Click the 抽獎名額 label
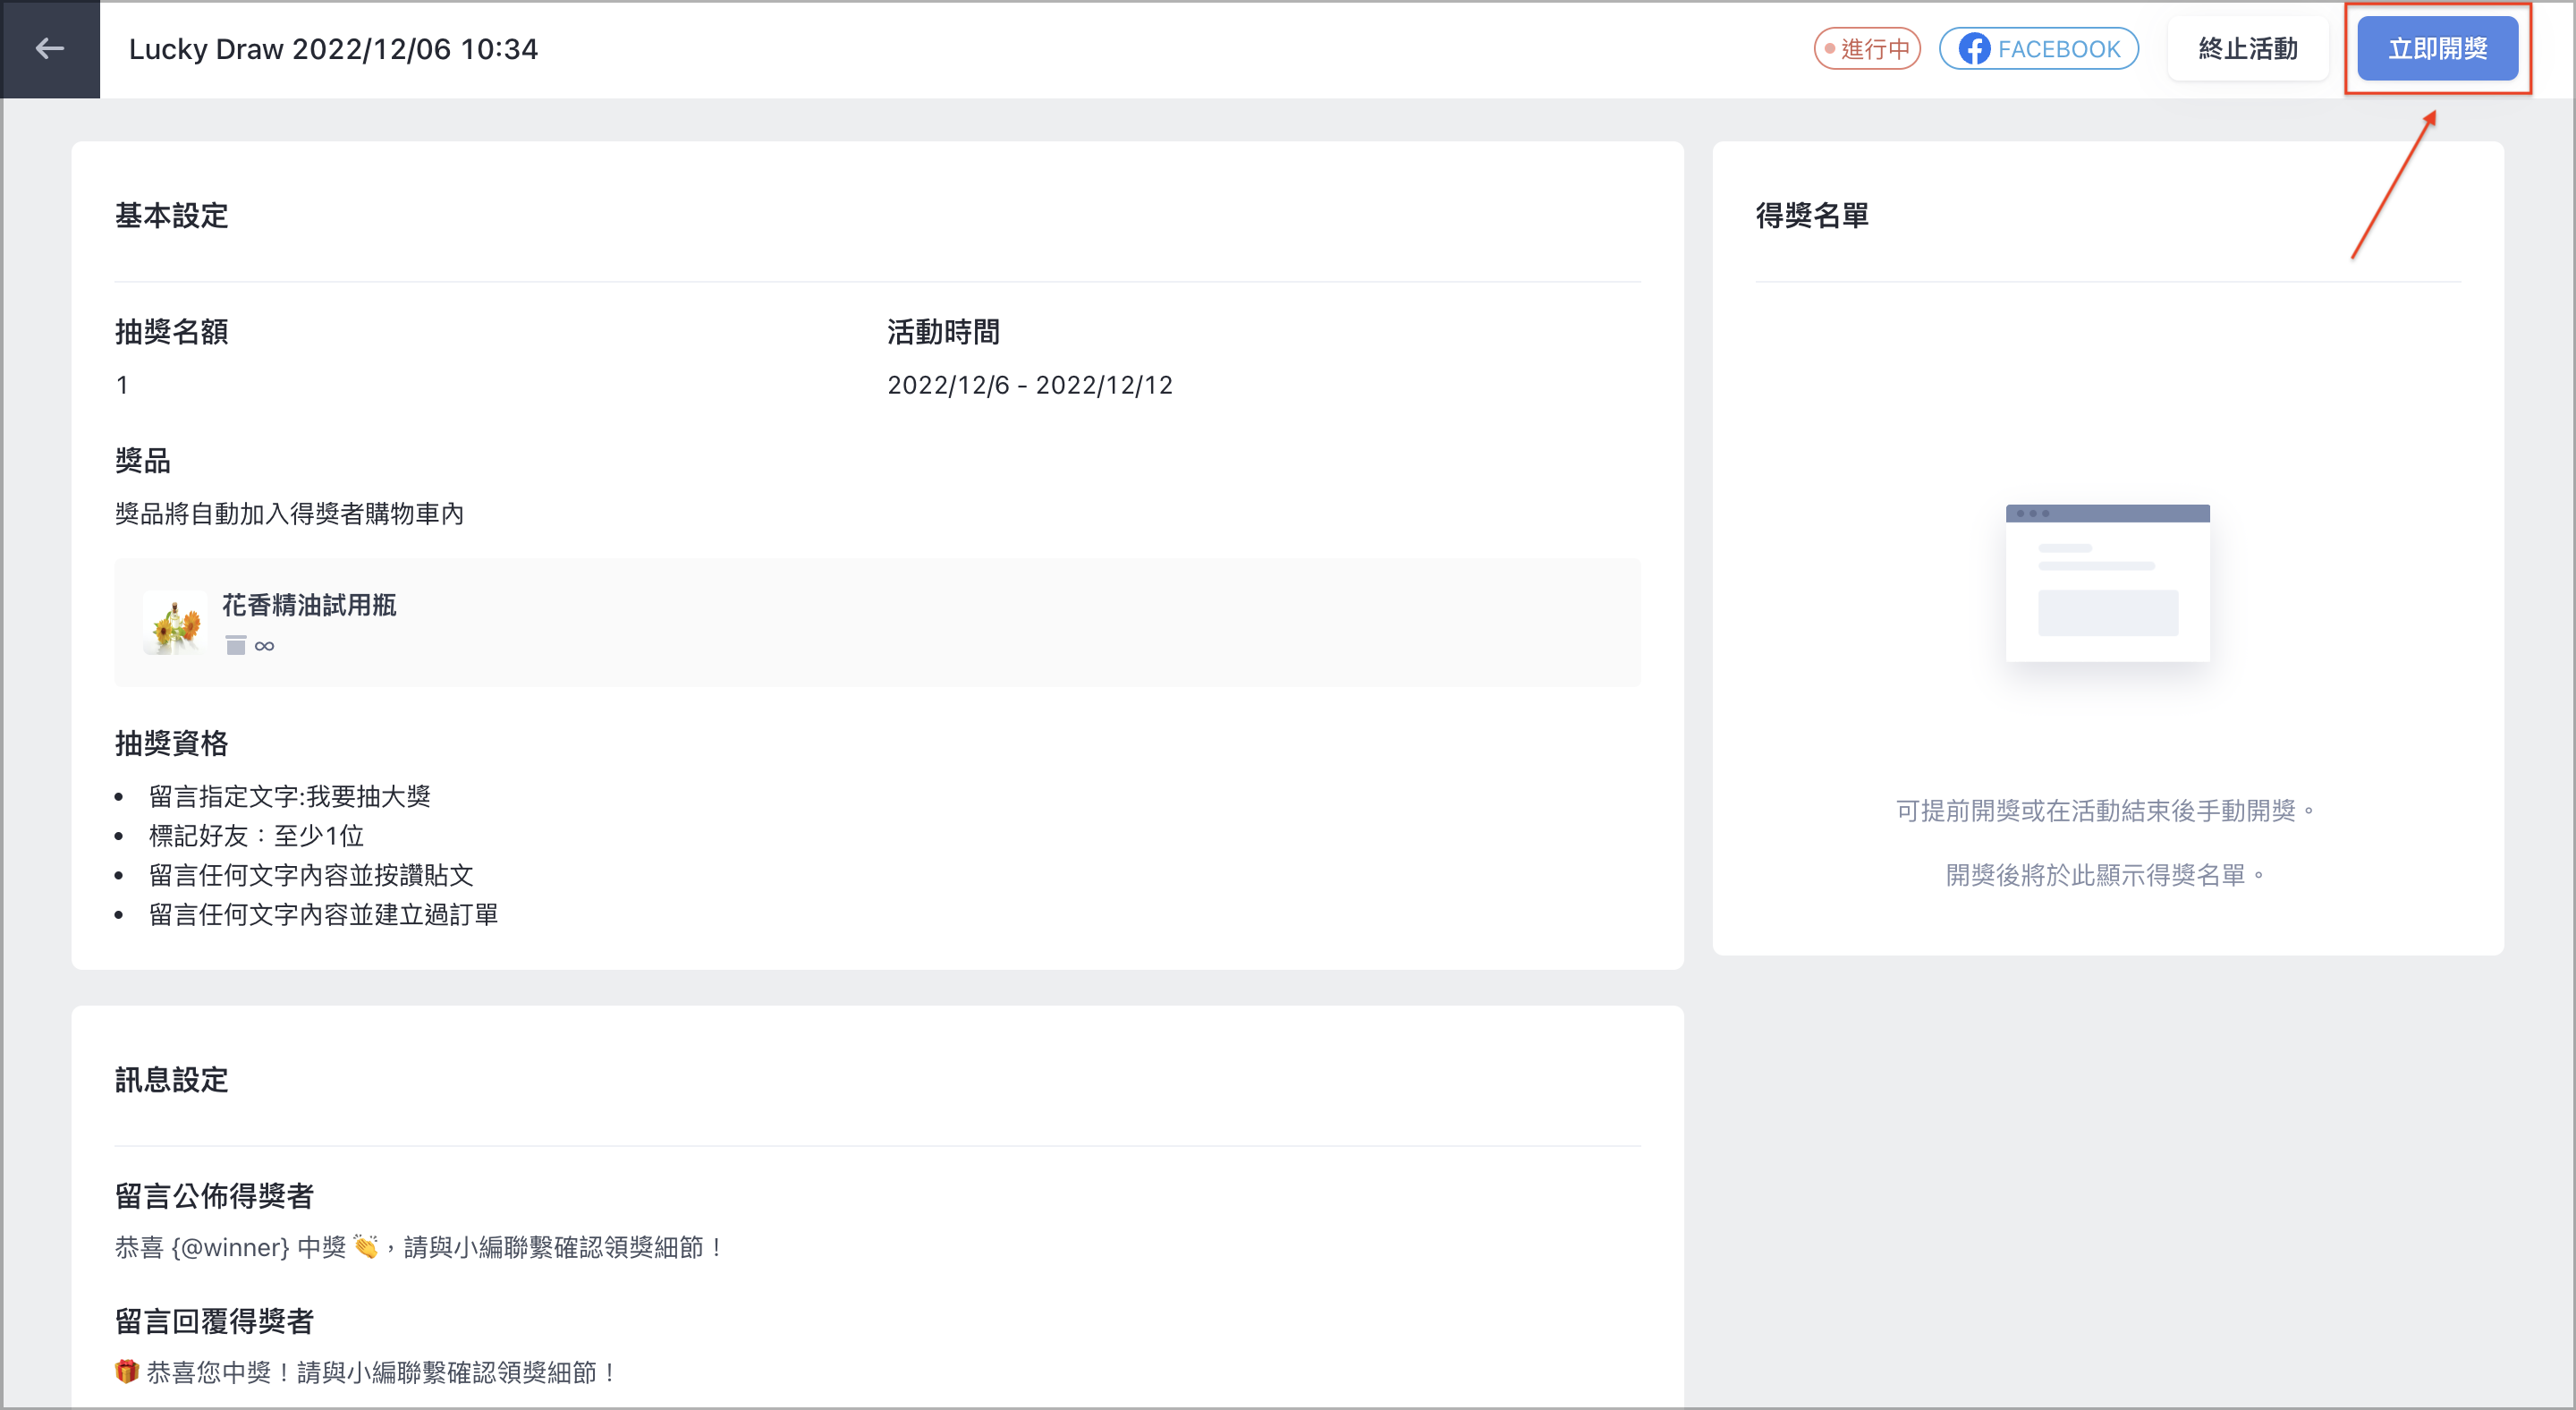Viewport: 2576px width, 1410px height. (x=171, y=331)
